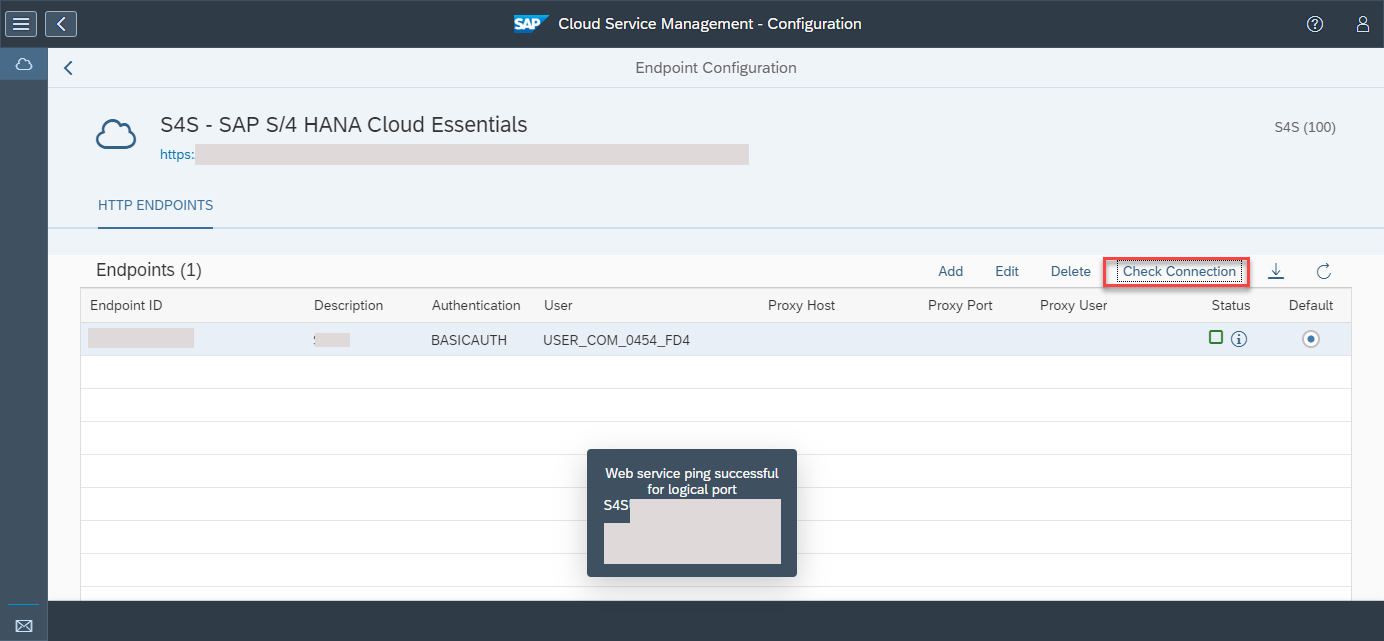Click the USER_COM_0454_FD4 user cell

point(617,340)
